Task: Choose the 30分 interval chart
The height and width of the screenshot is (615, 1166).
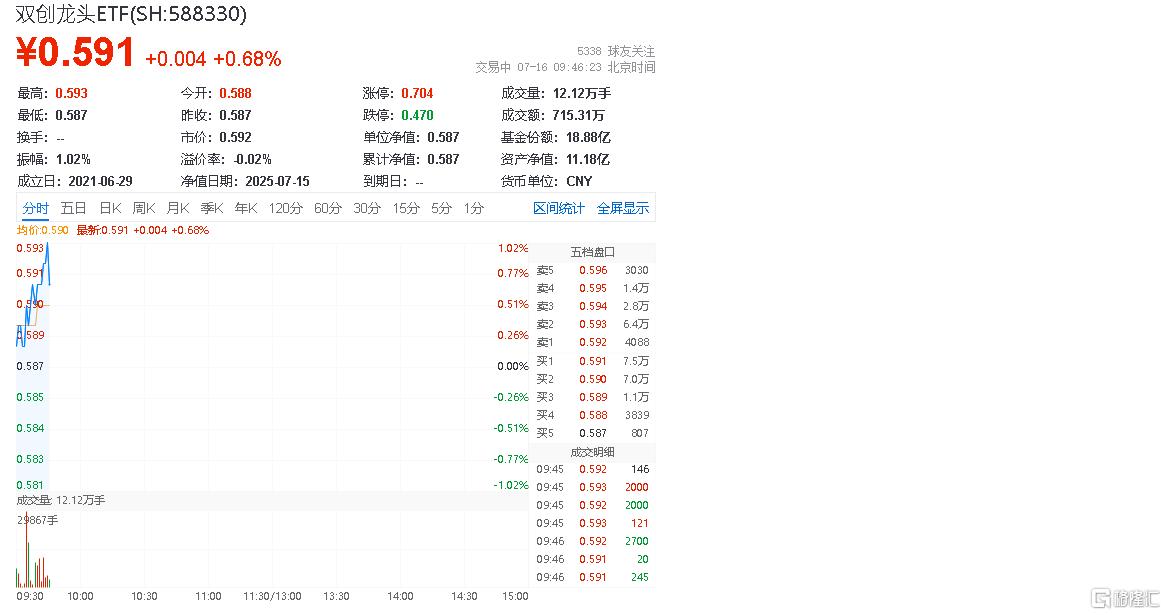Action: (x=367, y=208)
